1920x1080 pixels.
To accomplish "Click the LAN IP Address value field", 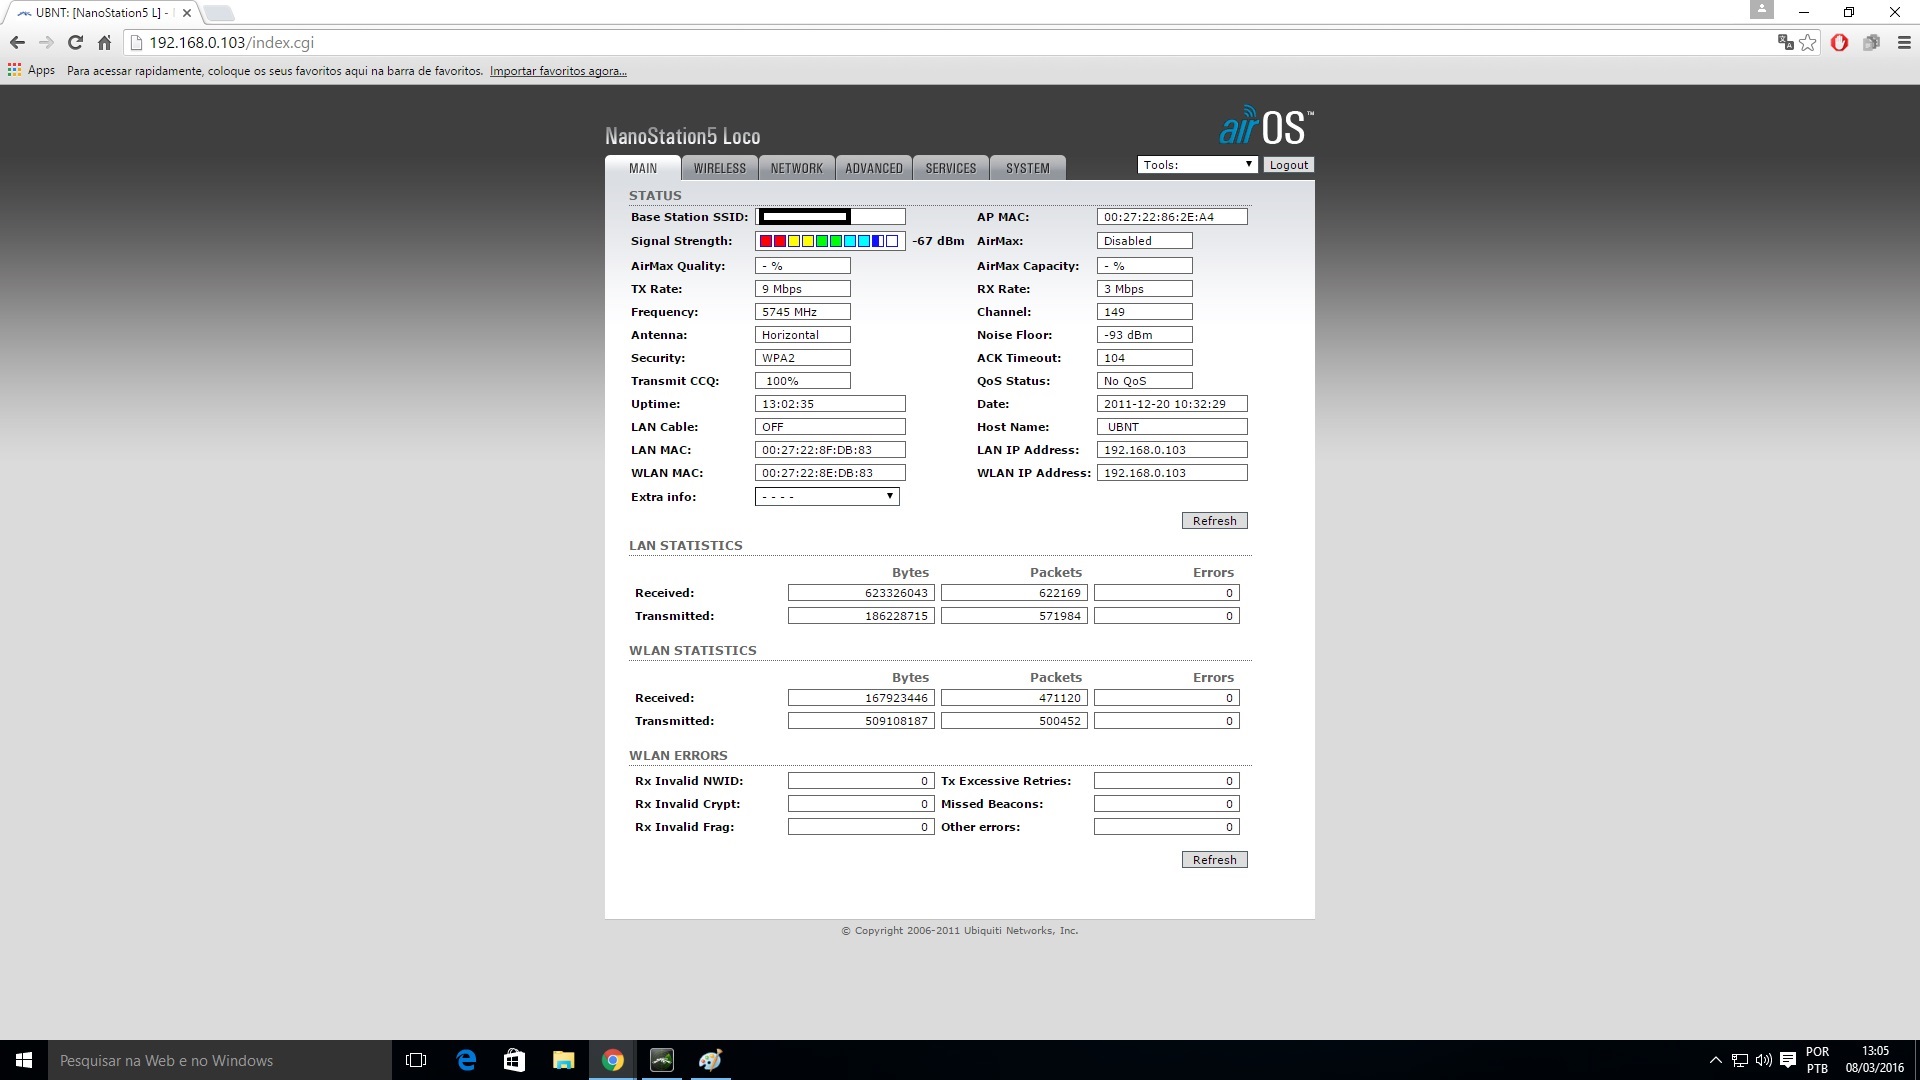I will tap(1172, 450).
